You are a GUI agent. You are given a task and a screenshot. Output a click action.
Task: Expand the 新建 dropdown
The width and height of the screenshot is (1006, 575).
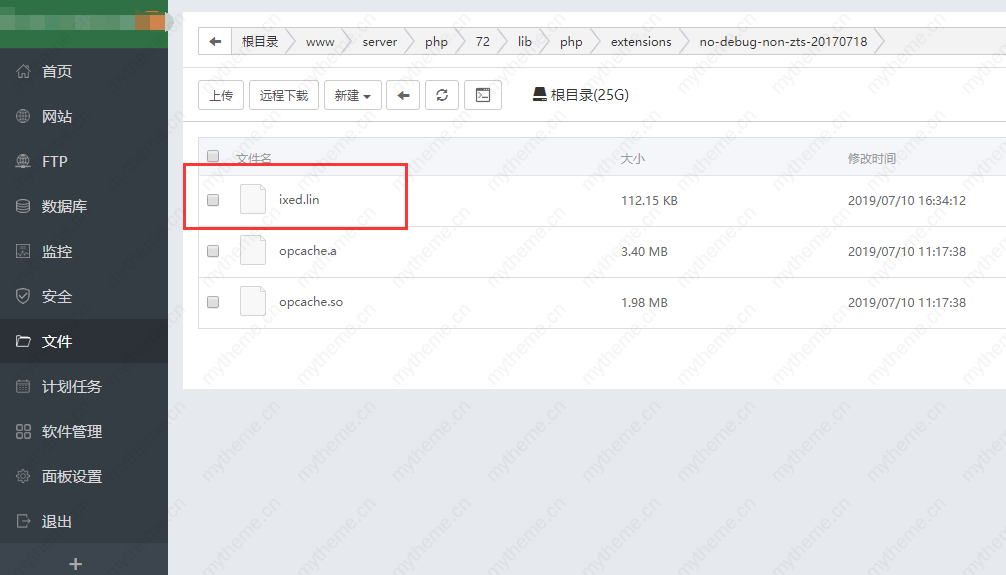pos(352,95)
